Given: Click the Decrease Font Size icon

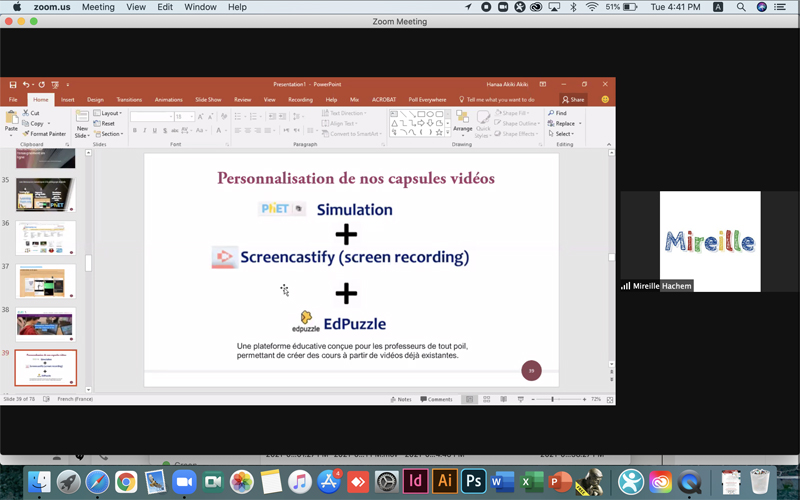Looking at the screenshot, I should pyautogui.click(x=210, y=117).
